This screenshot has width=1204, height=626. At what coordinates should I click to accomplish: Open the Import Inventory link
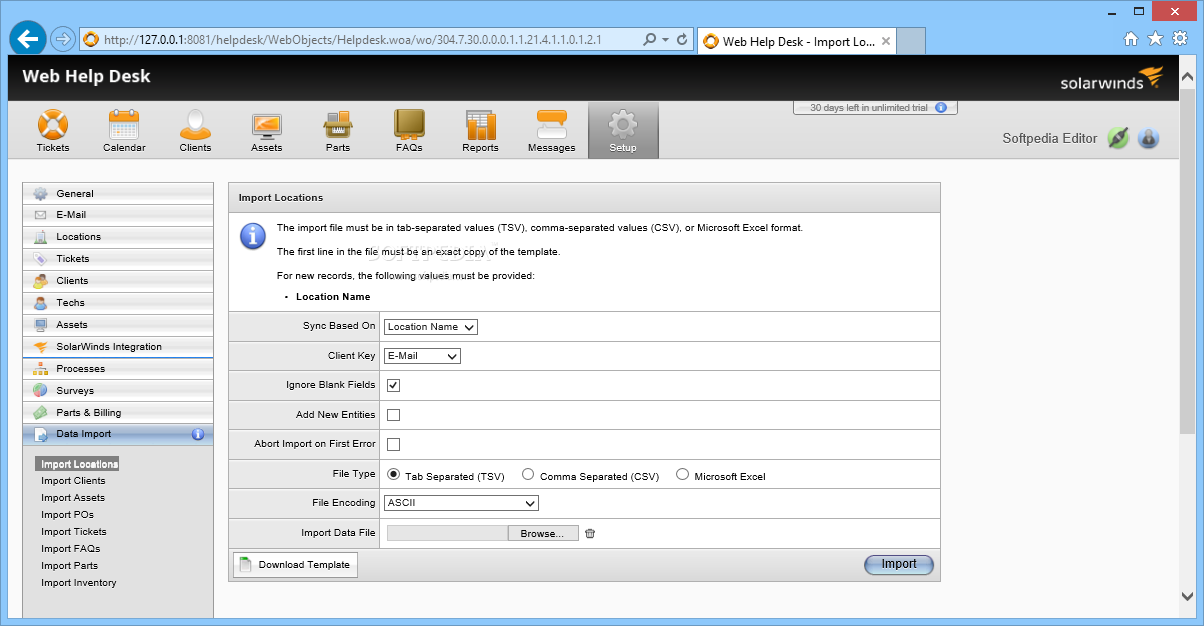tap(79, 583)
